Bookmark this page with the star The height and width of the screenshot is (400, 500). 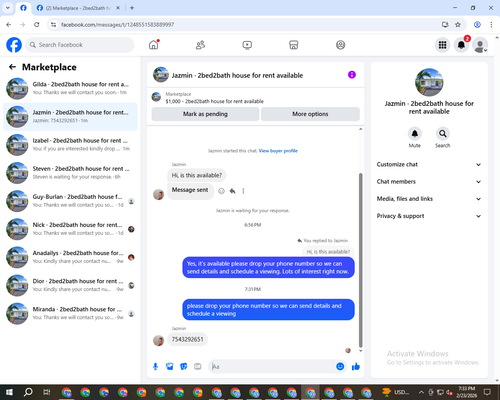[458, 24]
